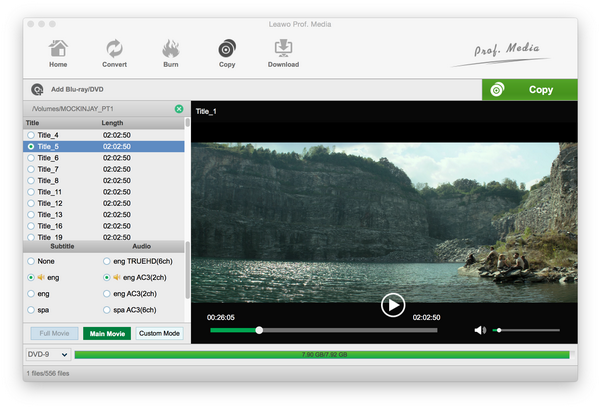Open the Download module icon
600x409 pixels.
click(x=283, y=48)
